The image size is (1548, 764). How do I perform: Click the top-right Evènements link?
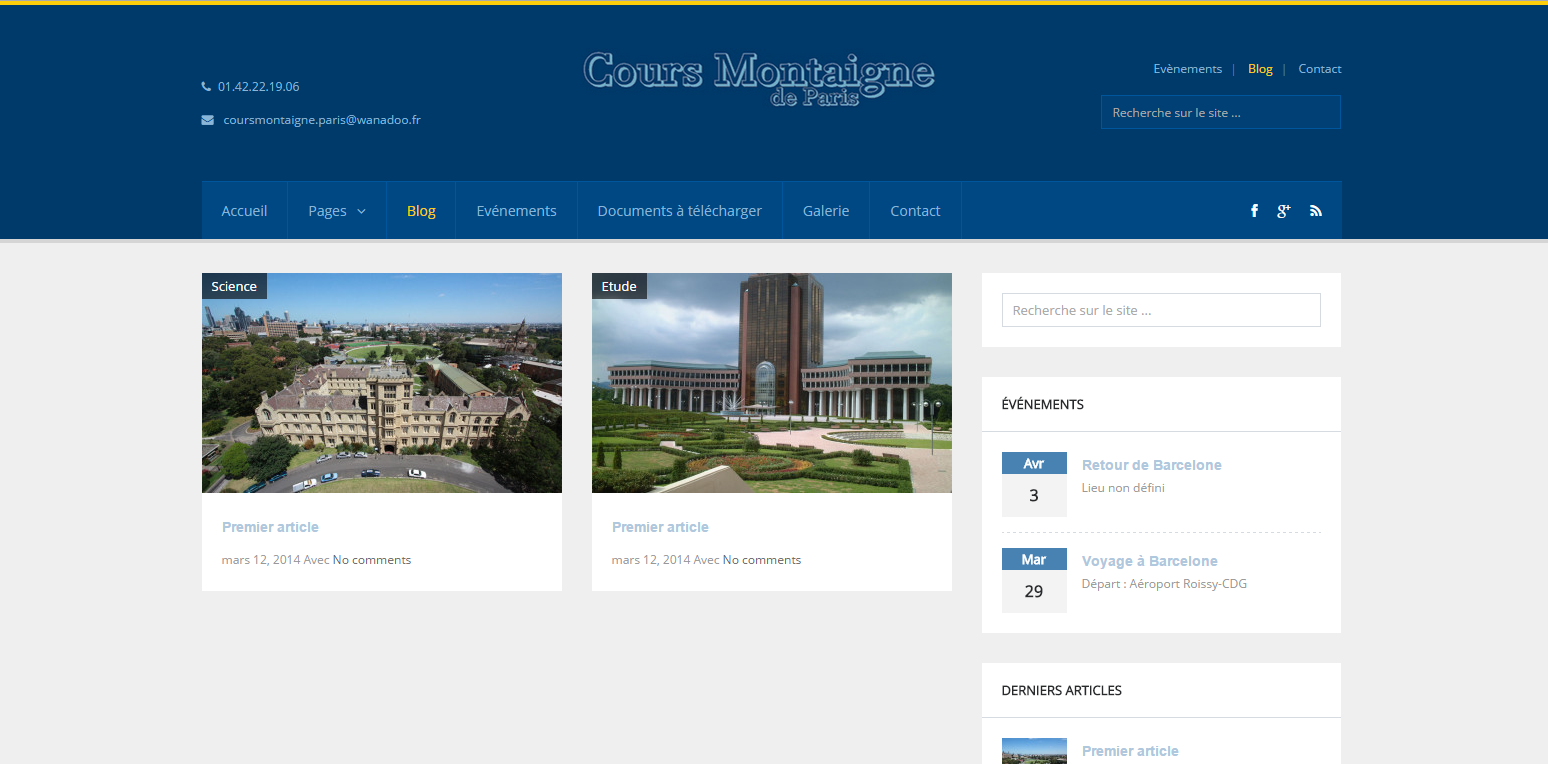(1187, 69)
